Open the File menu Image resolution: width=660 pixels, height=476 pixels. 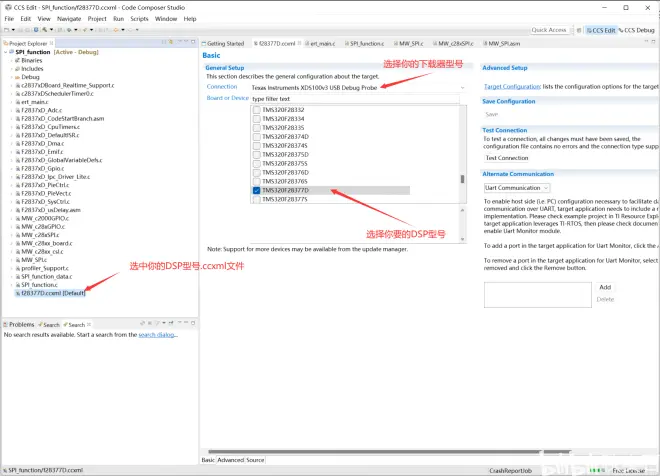tap(9, 19)
